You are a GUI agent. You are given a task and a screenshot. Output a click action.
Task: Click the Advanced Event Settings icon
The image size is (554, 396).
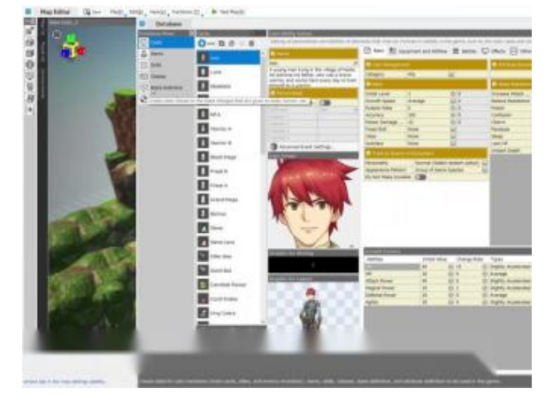[274, 146]
